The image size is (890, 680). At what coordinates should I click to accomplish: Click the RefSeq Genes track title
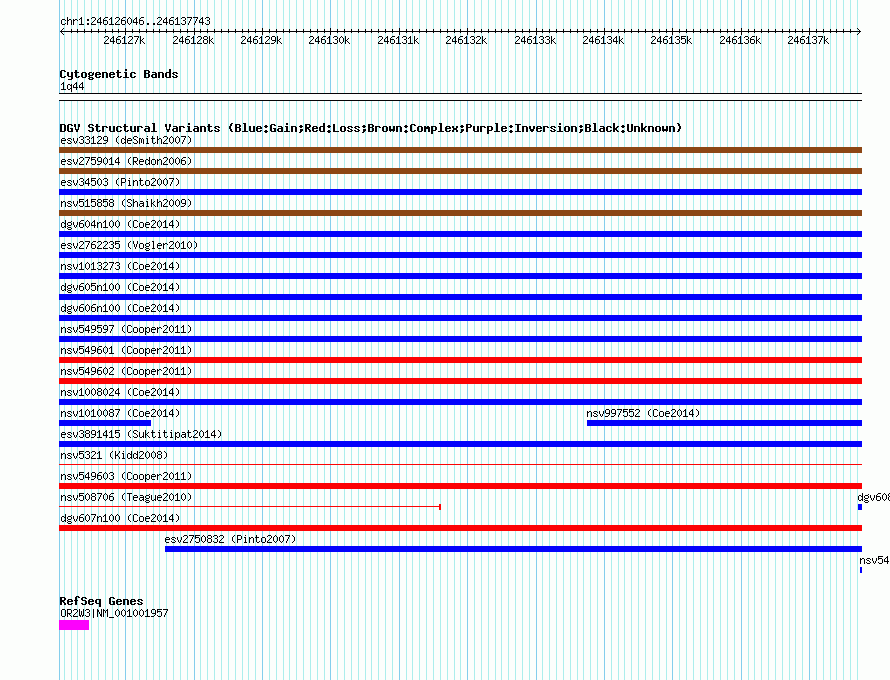click(x=101, y=601)
